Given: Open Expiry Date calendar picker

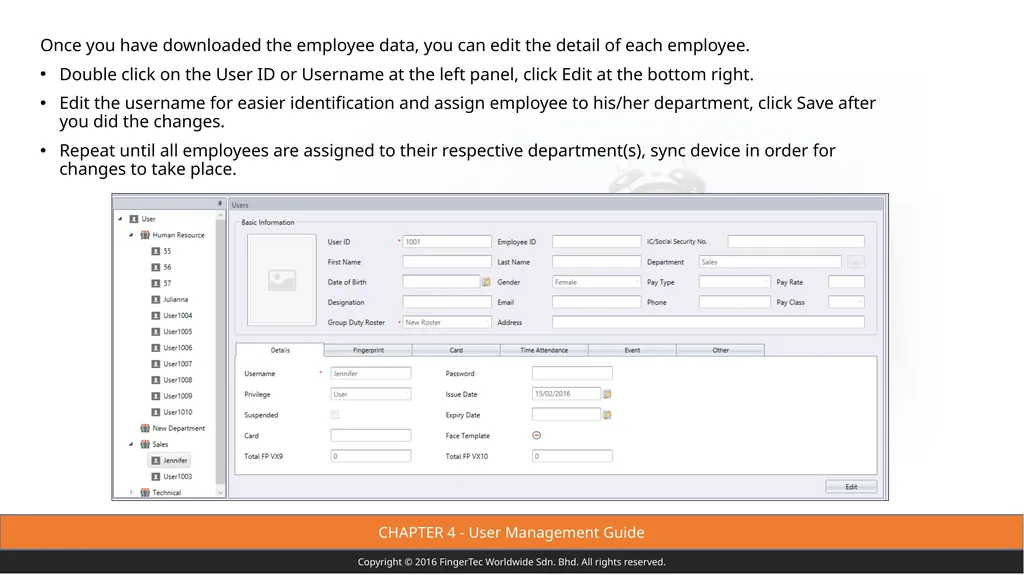Looking at the screenshot, I should click(x=607, y=415).
